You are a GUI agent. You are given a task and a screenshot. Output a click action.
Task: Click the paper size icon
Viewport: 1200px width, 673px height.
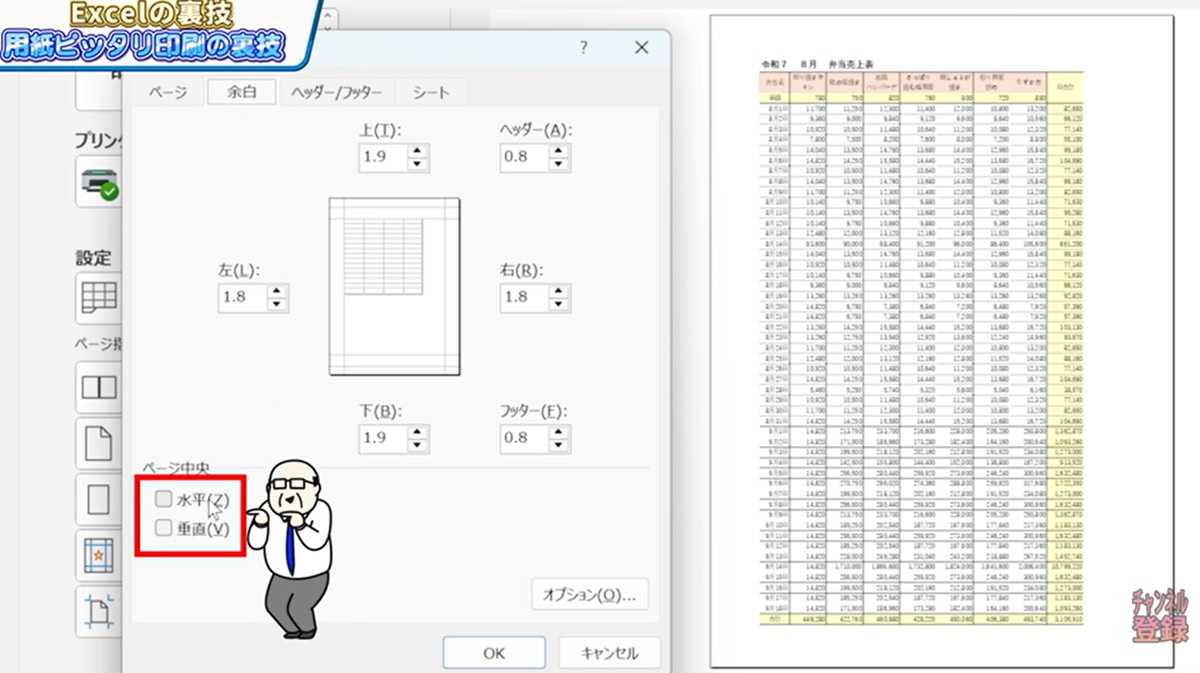pyautogui.click(x=98, y=498)
